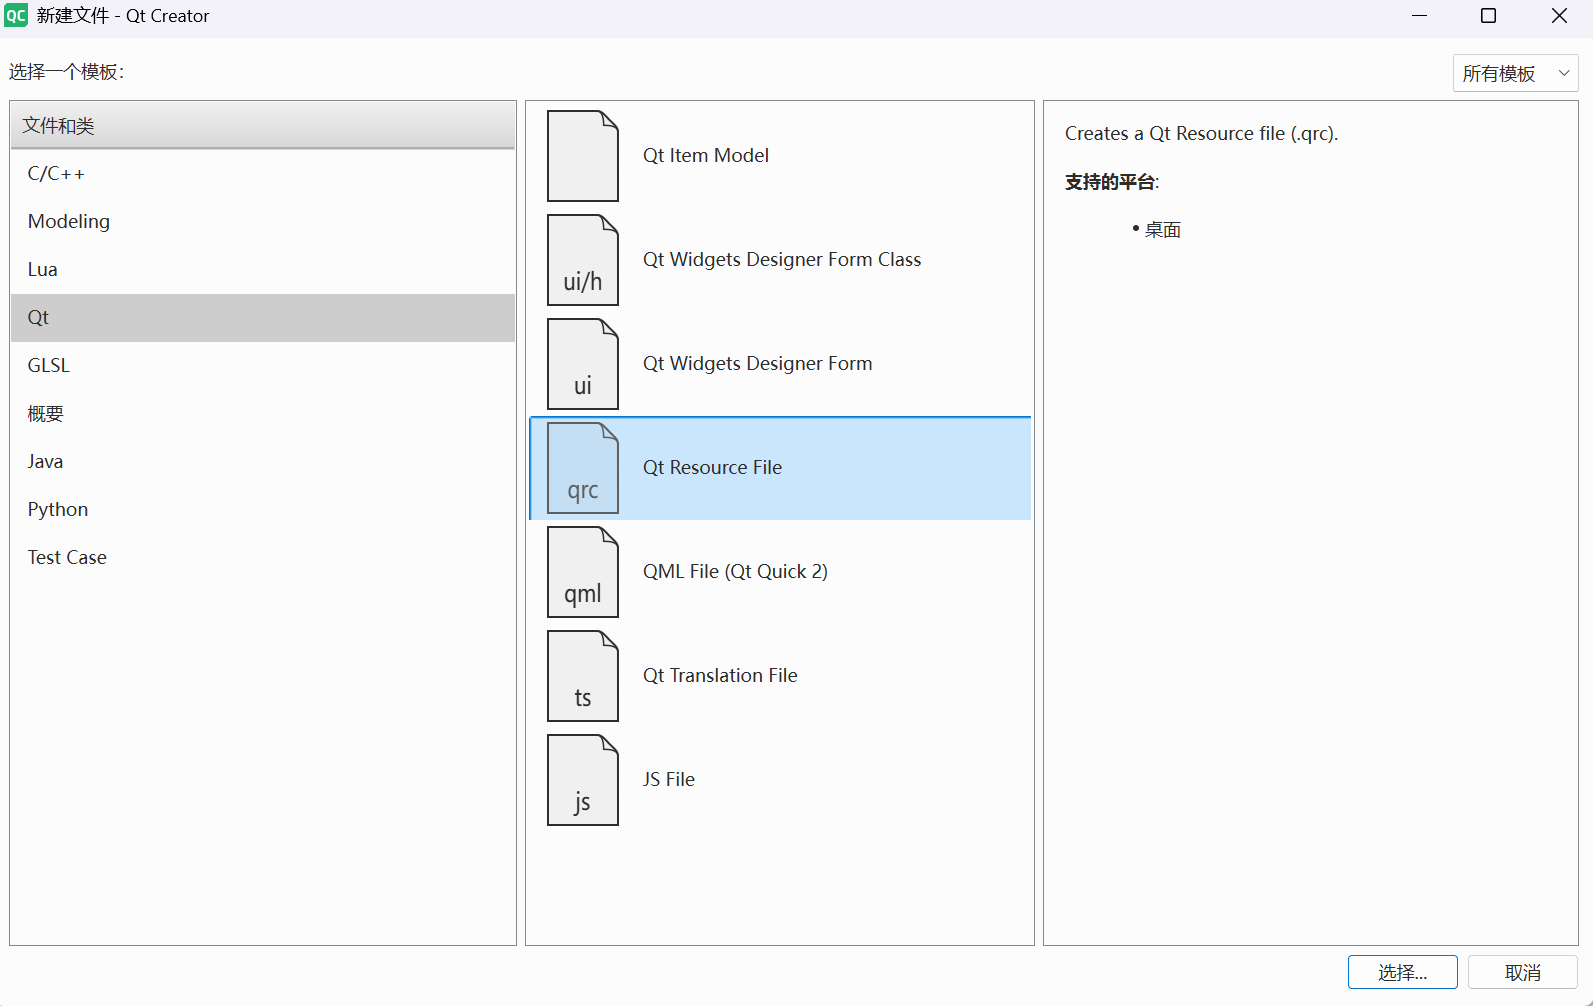1593x1006 pixels.
Task: Click the 支持的平台 heading
Action: click(x=1112, y=182)
